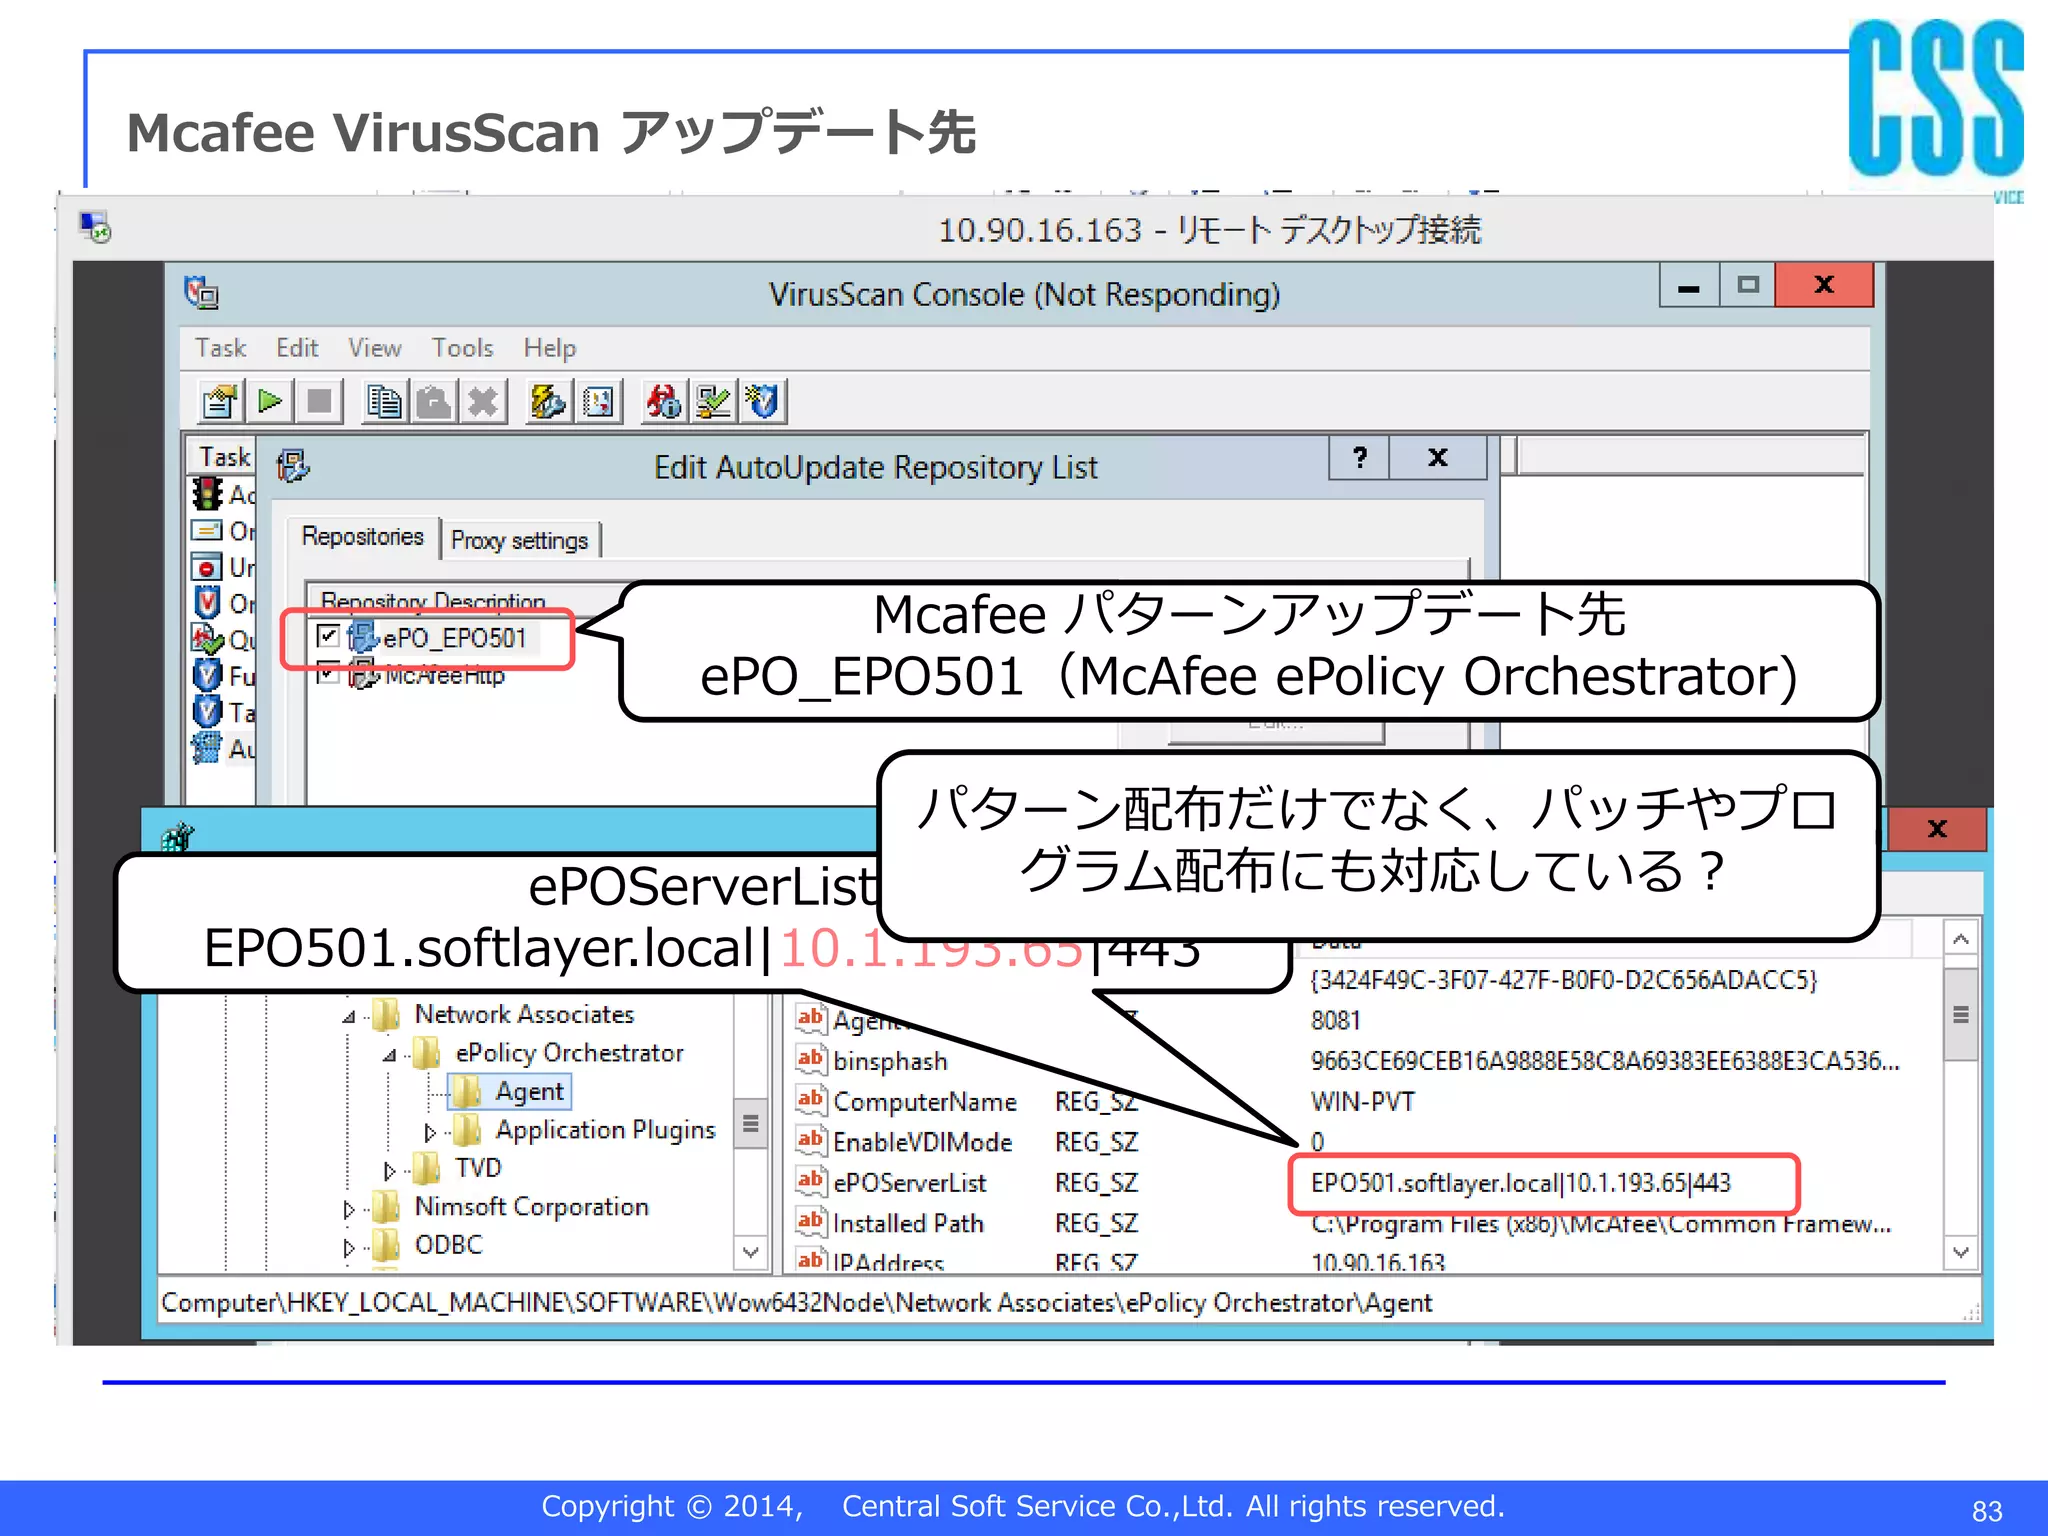Image resolution: width=2048 pixels, height=1536 pixels.
Task: Select the Ta row blue shield icon
Action: click(207, 712)
